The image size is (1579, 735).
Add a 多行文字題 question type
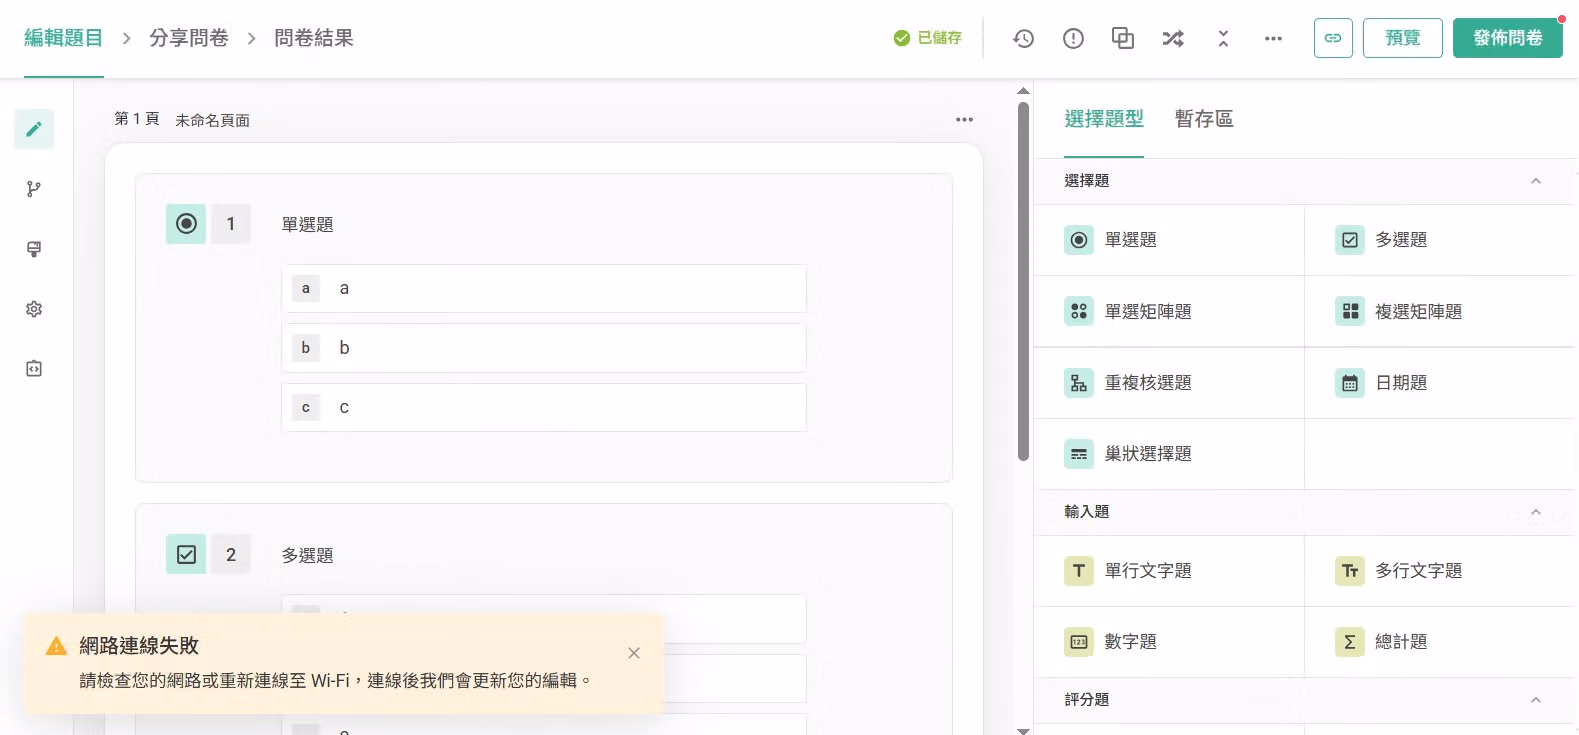(x=1439, y=571)
